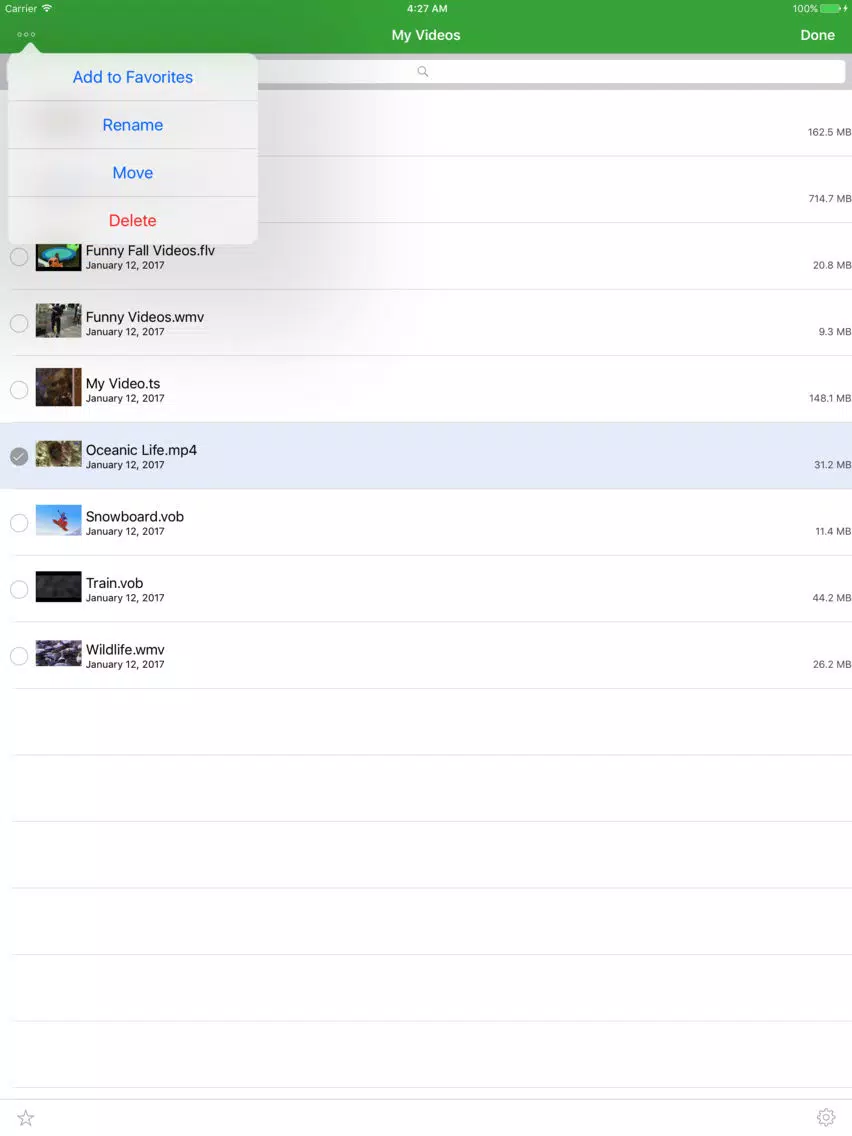Click the 162.5 MB file size
852x1136 pixels.
[x=830, y=132]
